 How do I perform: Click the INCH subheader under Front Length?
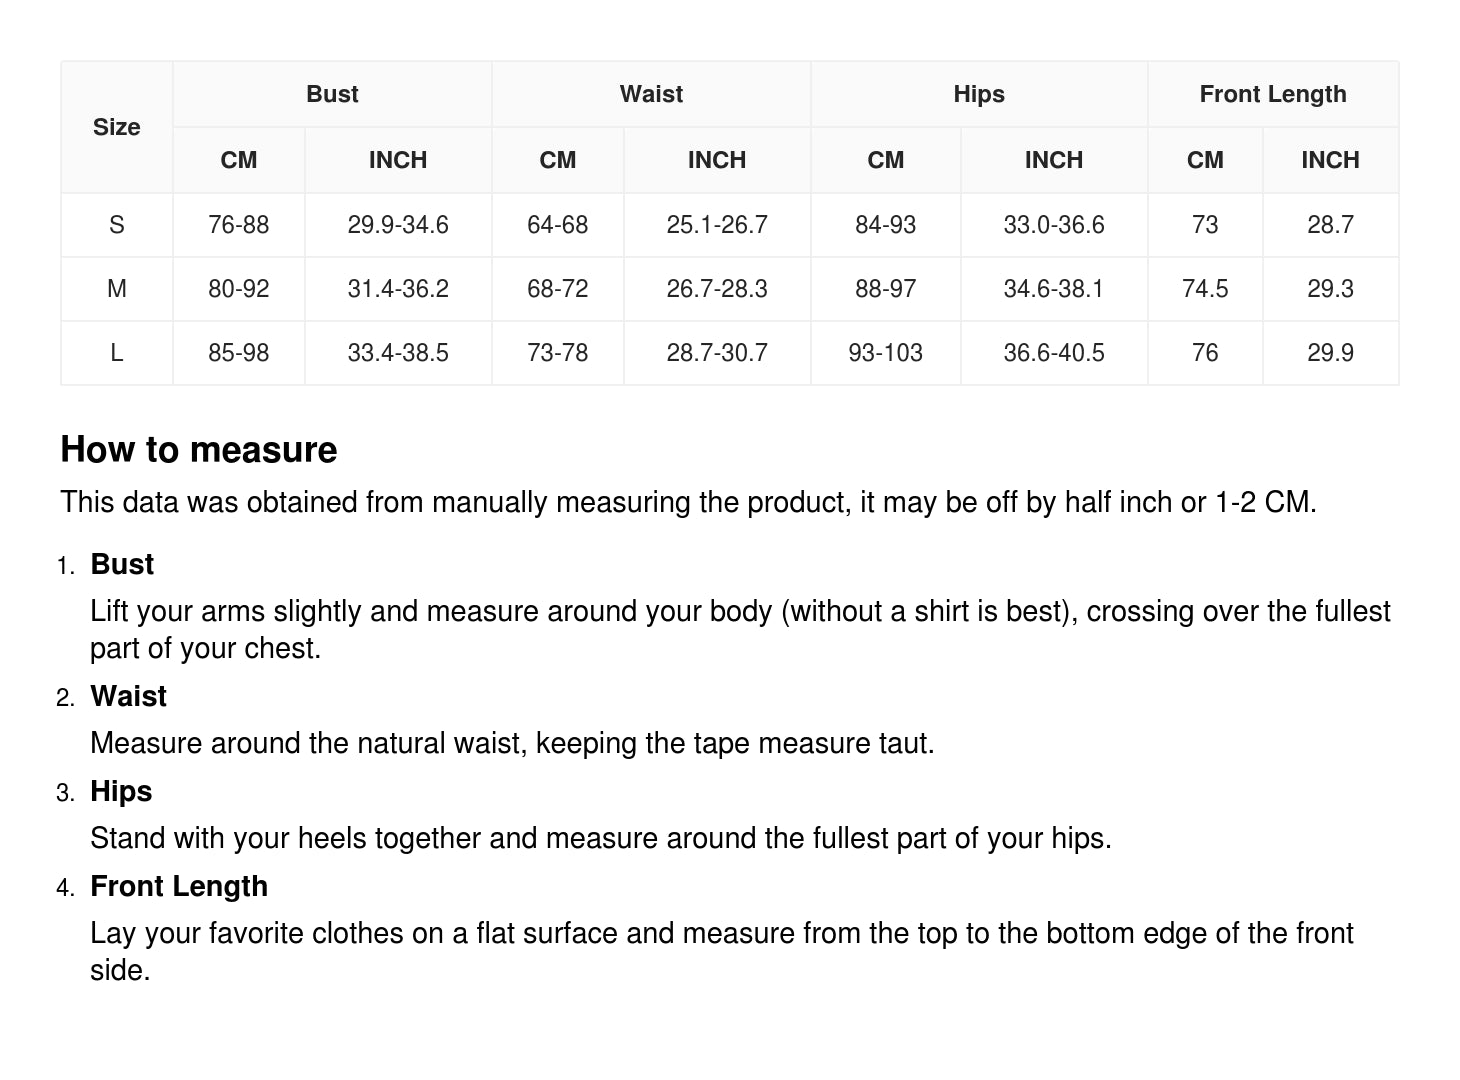[x=1329, y=160]
